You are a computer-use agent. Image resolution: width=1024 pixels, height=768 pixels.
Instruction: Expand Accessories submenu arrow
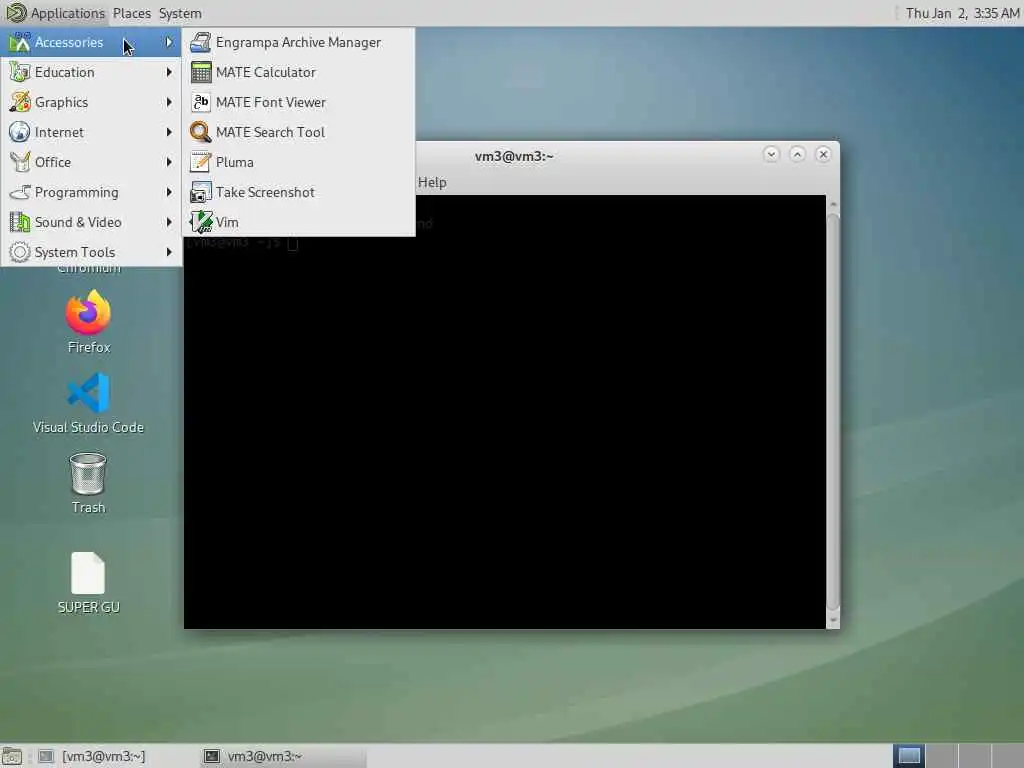[x=169, y=42]
